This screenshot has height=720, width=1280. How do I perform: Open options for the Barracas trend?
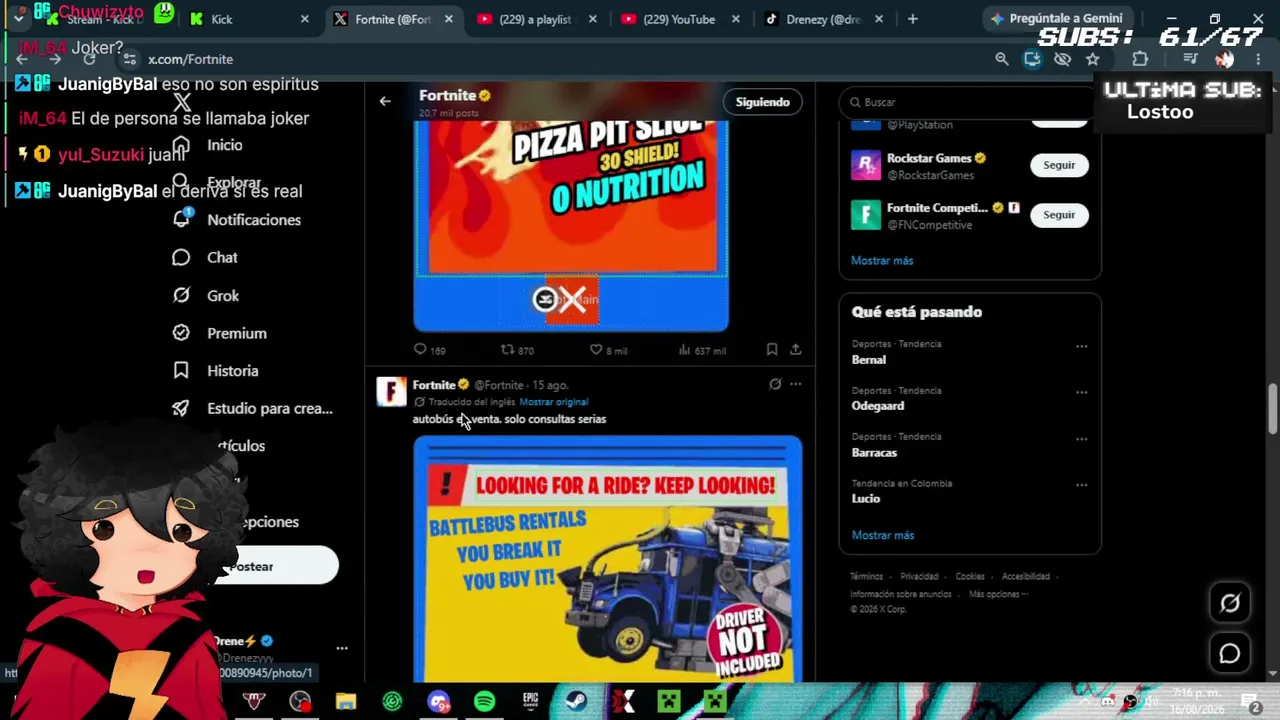tap(1081, 439)
